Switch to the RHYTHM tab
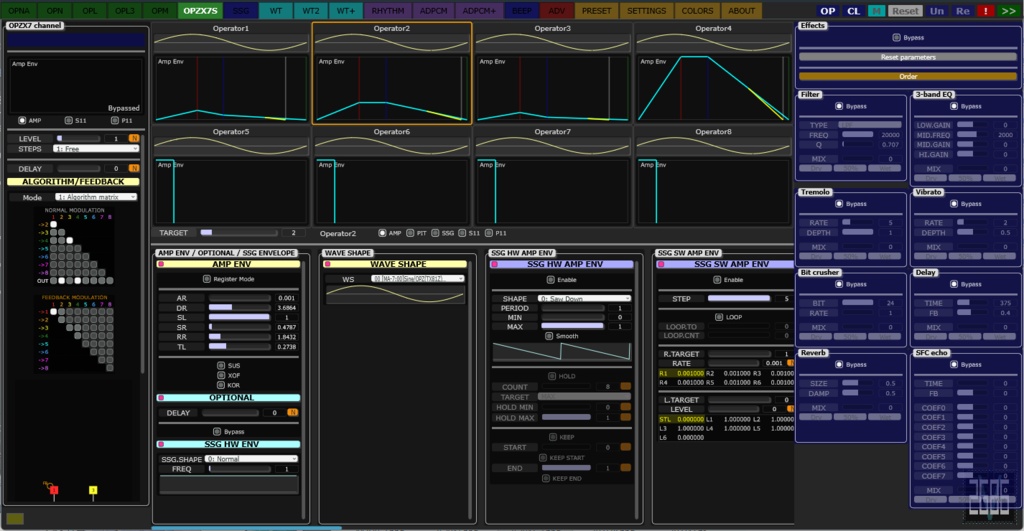The height and width of the screenshot is (531, 1024). pos(388,11)
